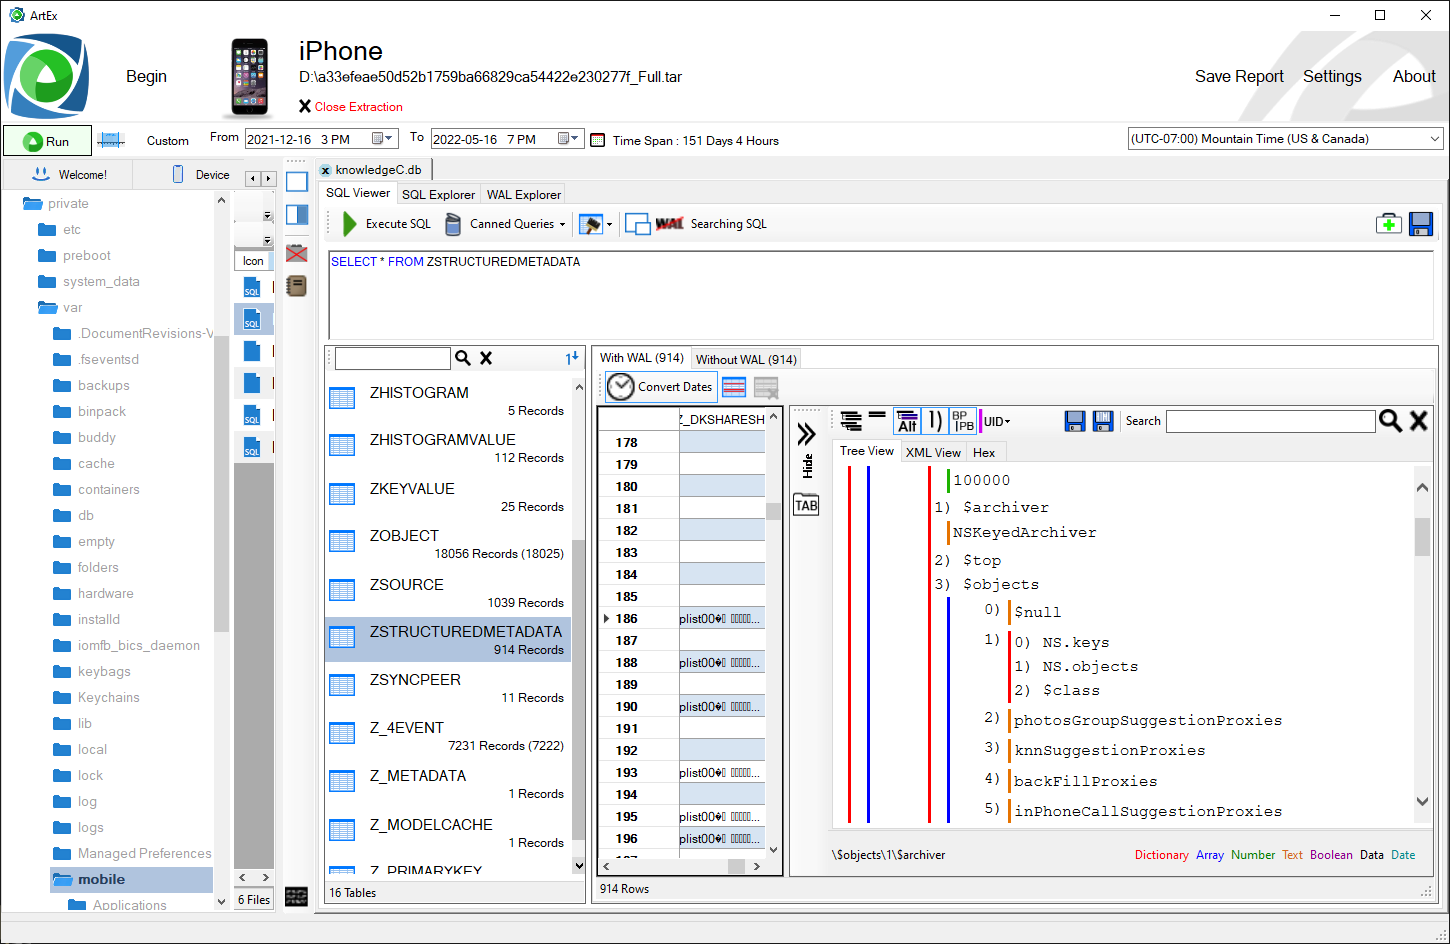This screenshot has width=1450, height=944.
Task: Click the red crossed-out case icon
Action: [x=297, y=253]
